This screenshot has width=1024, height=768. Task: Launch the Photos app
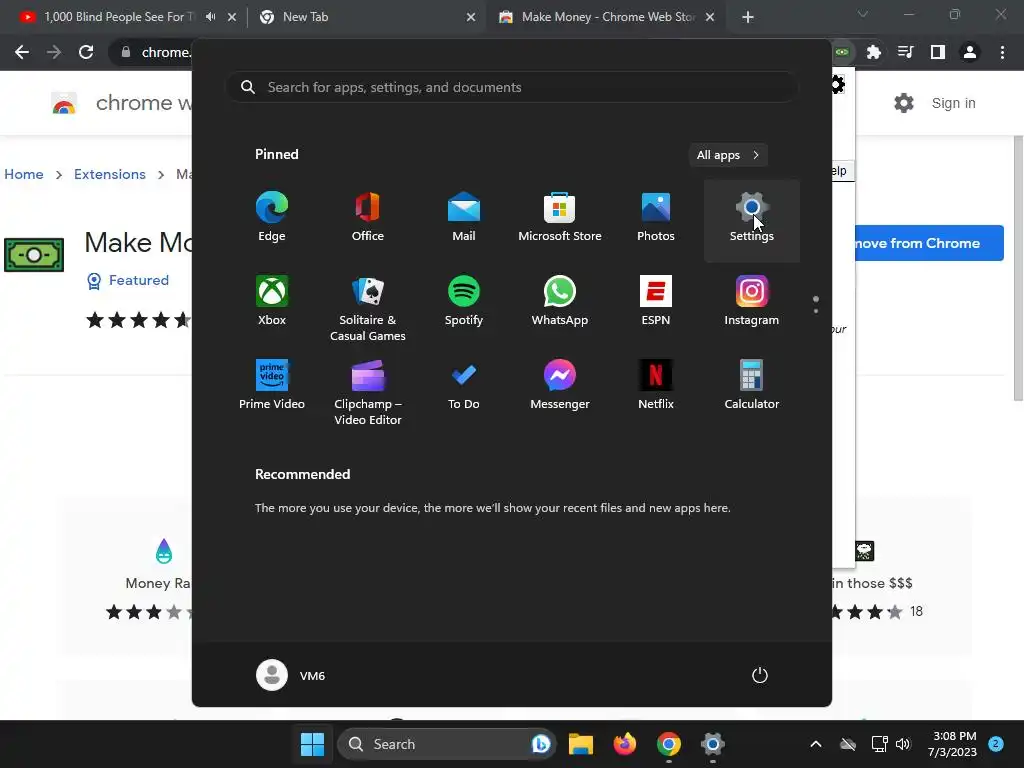tap(656, 217)
